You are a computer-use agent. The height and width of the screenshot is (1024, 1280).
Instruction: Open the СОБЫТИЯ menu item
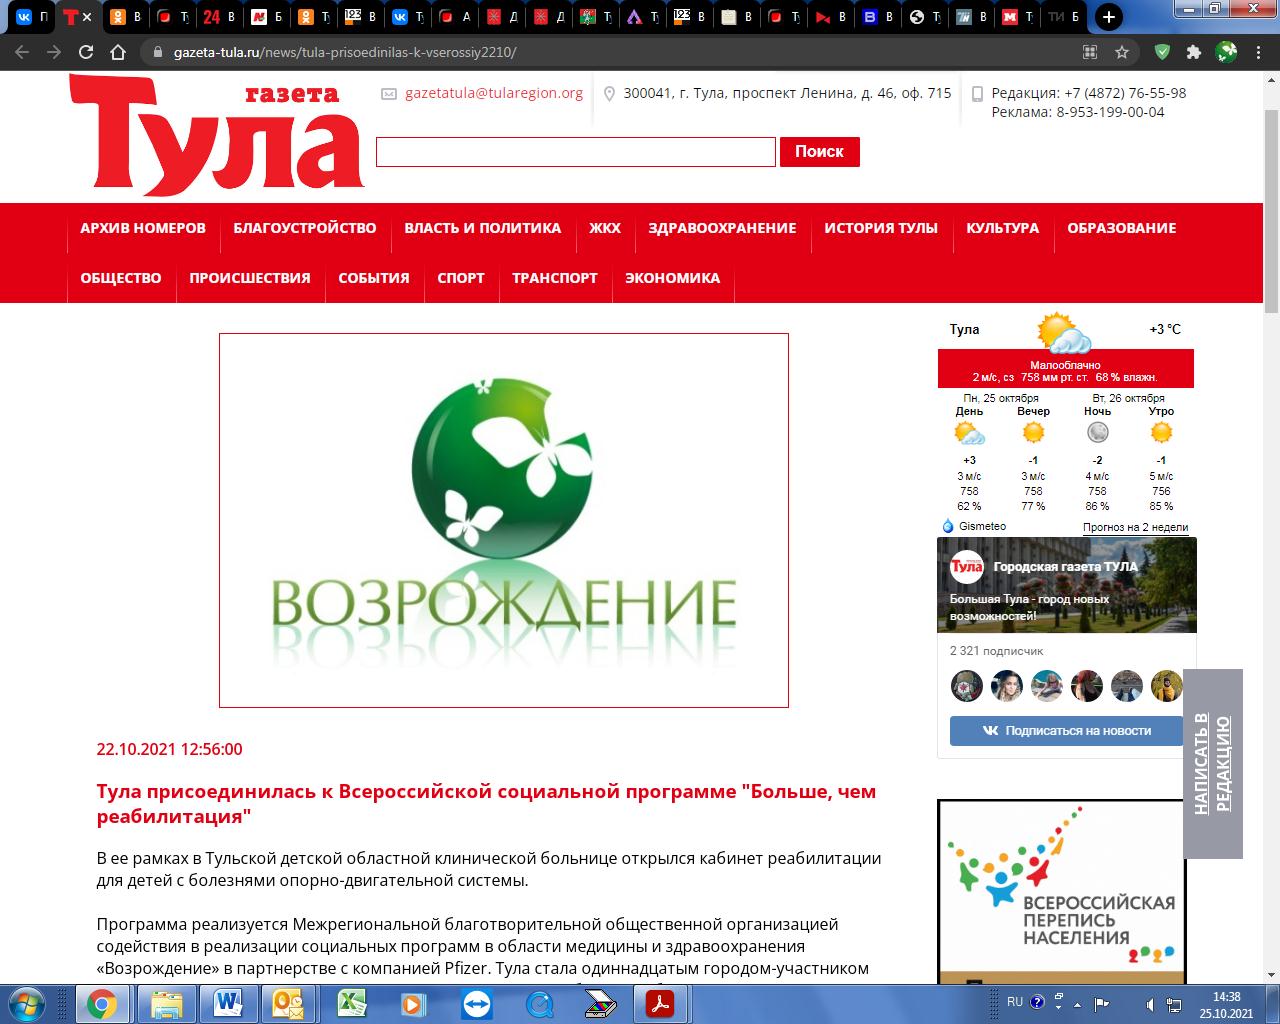pyautogui.click(x=374, y=278)
